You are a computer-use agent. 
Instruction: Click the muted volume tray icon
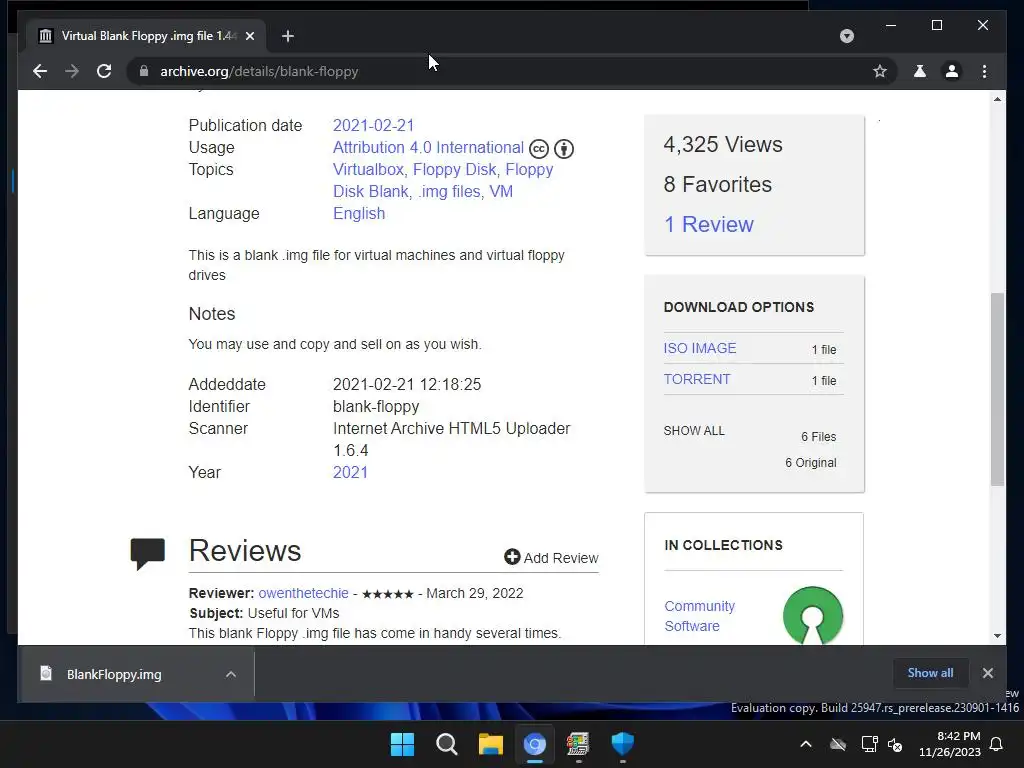(x=895, y=744)
